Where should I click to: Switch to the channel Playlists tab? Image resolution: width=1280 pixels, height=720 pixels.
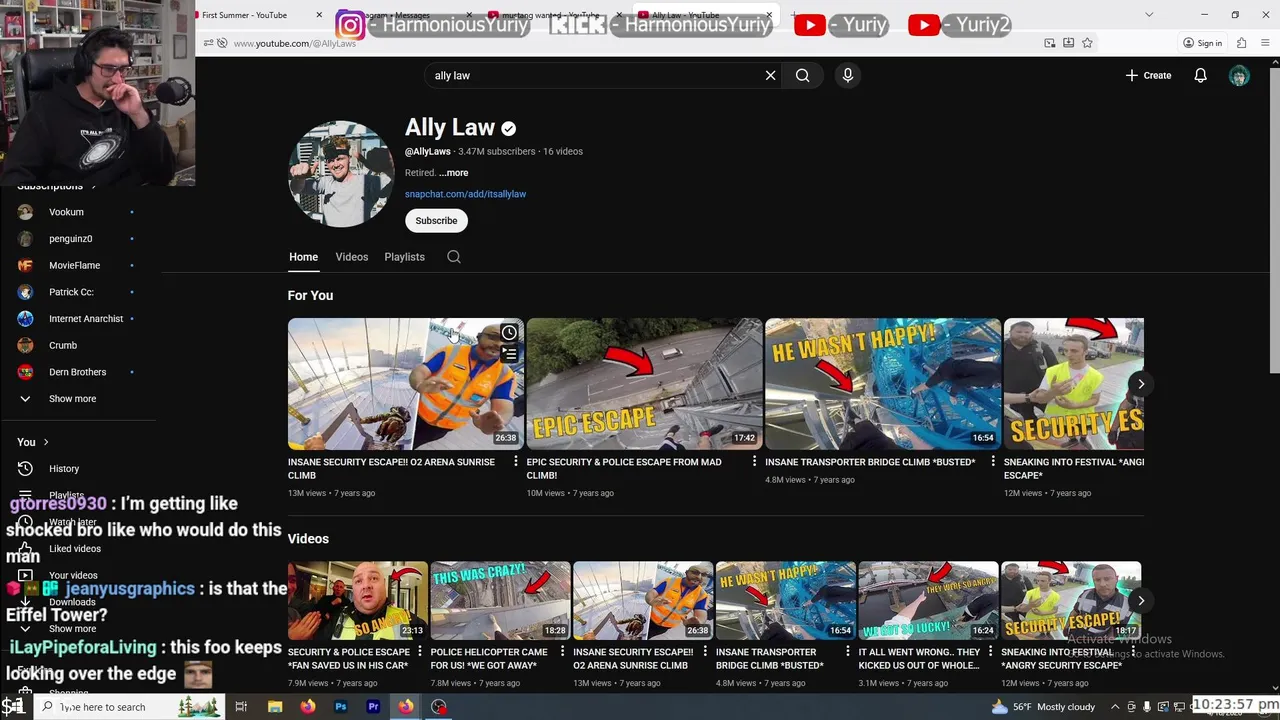click(404, 257)
